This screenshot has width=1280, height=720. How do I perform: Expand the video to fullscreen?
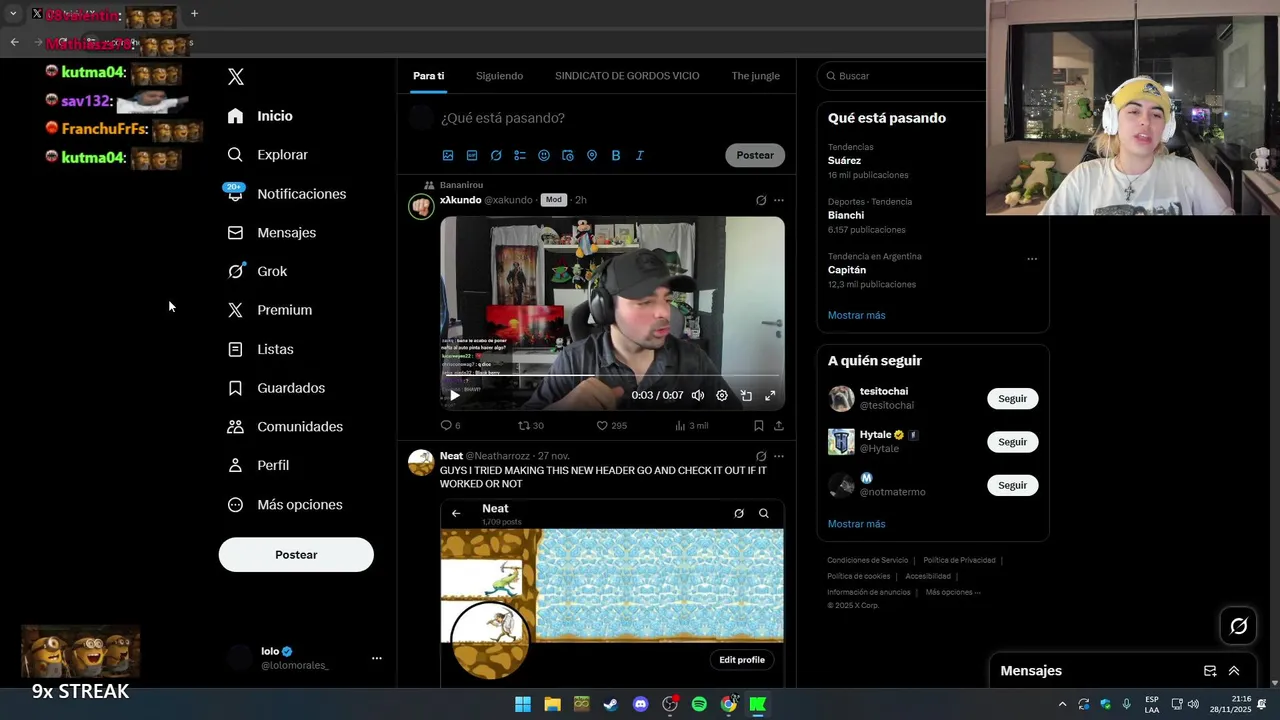pos(770,395)
